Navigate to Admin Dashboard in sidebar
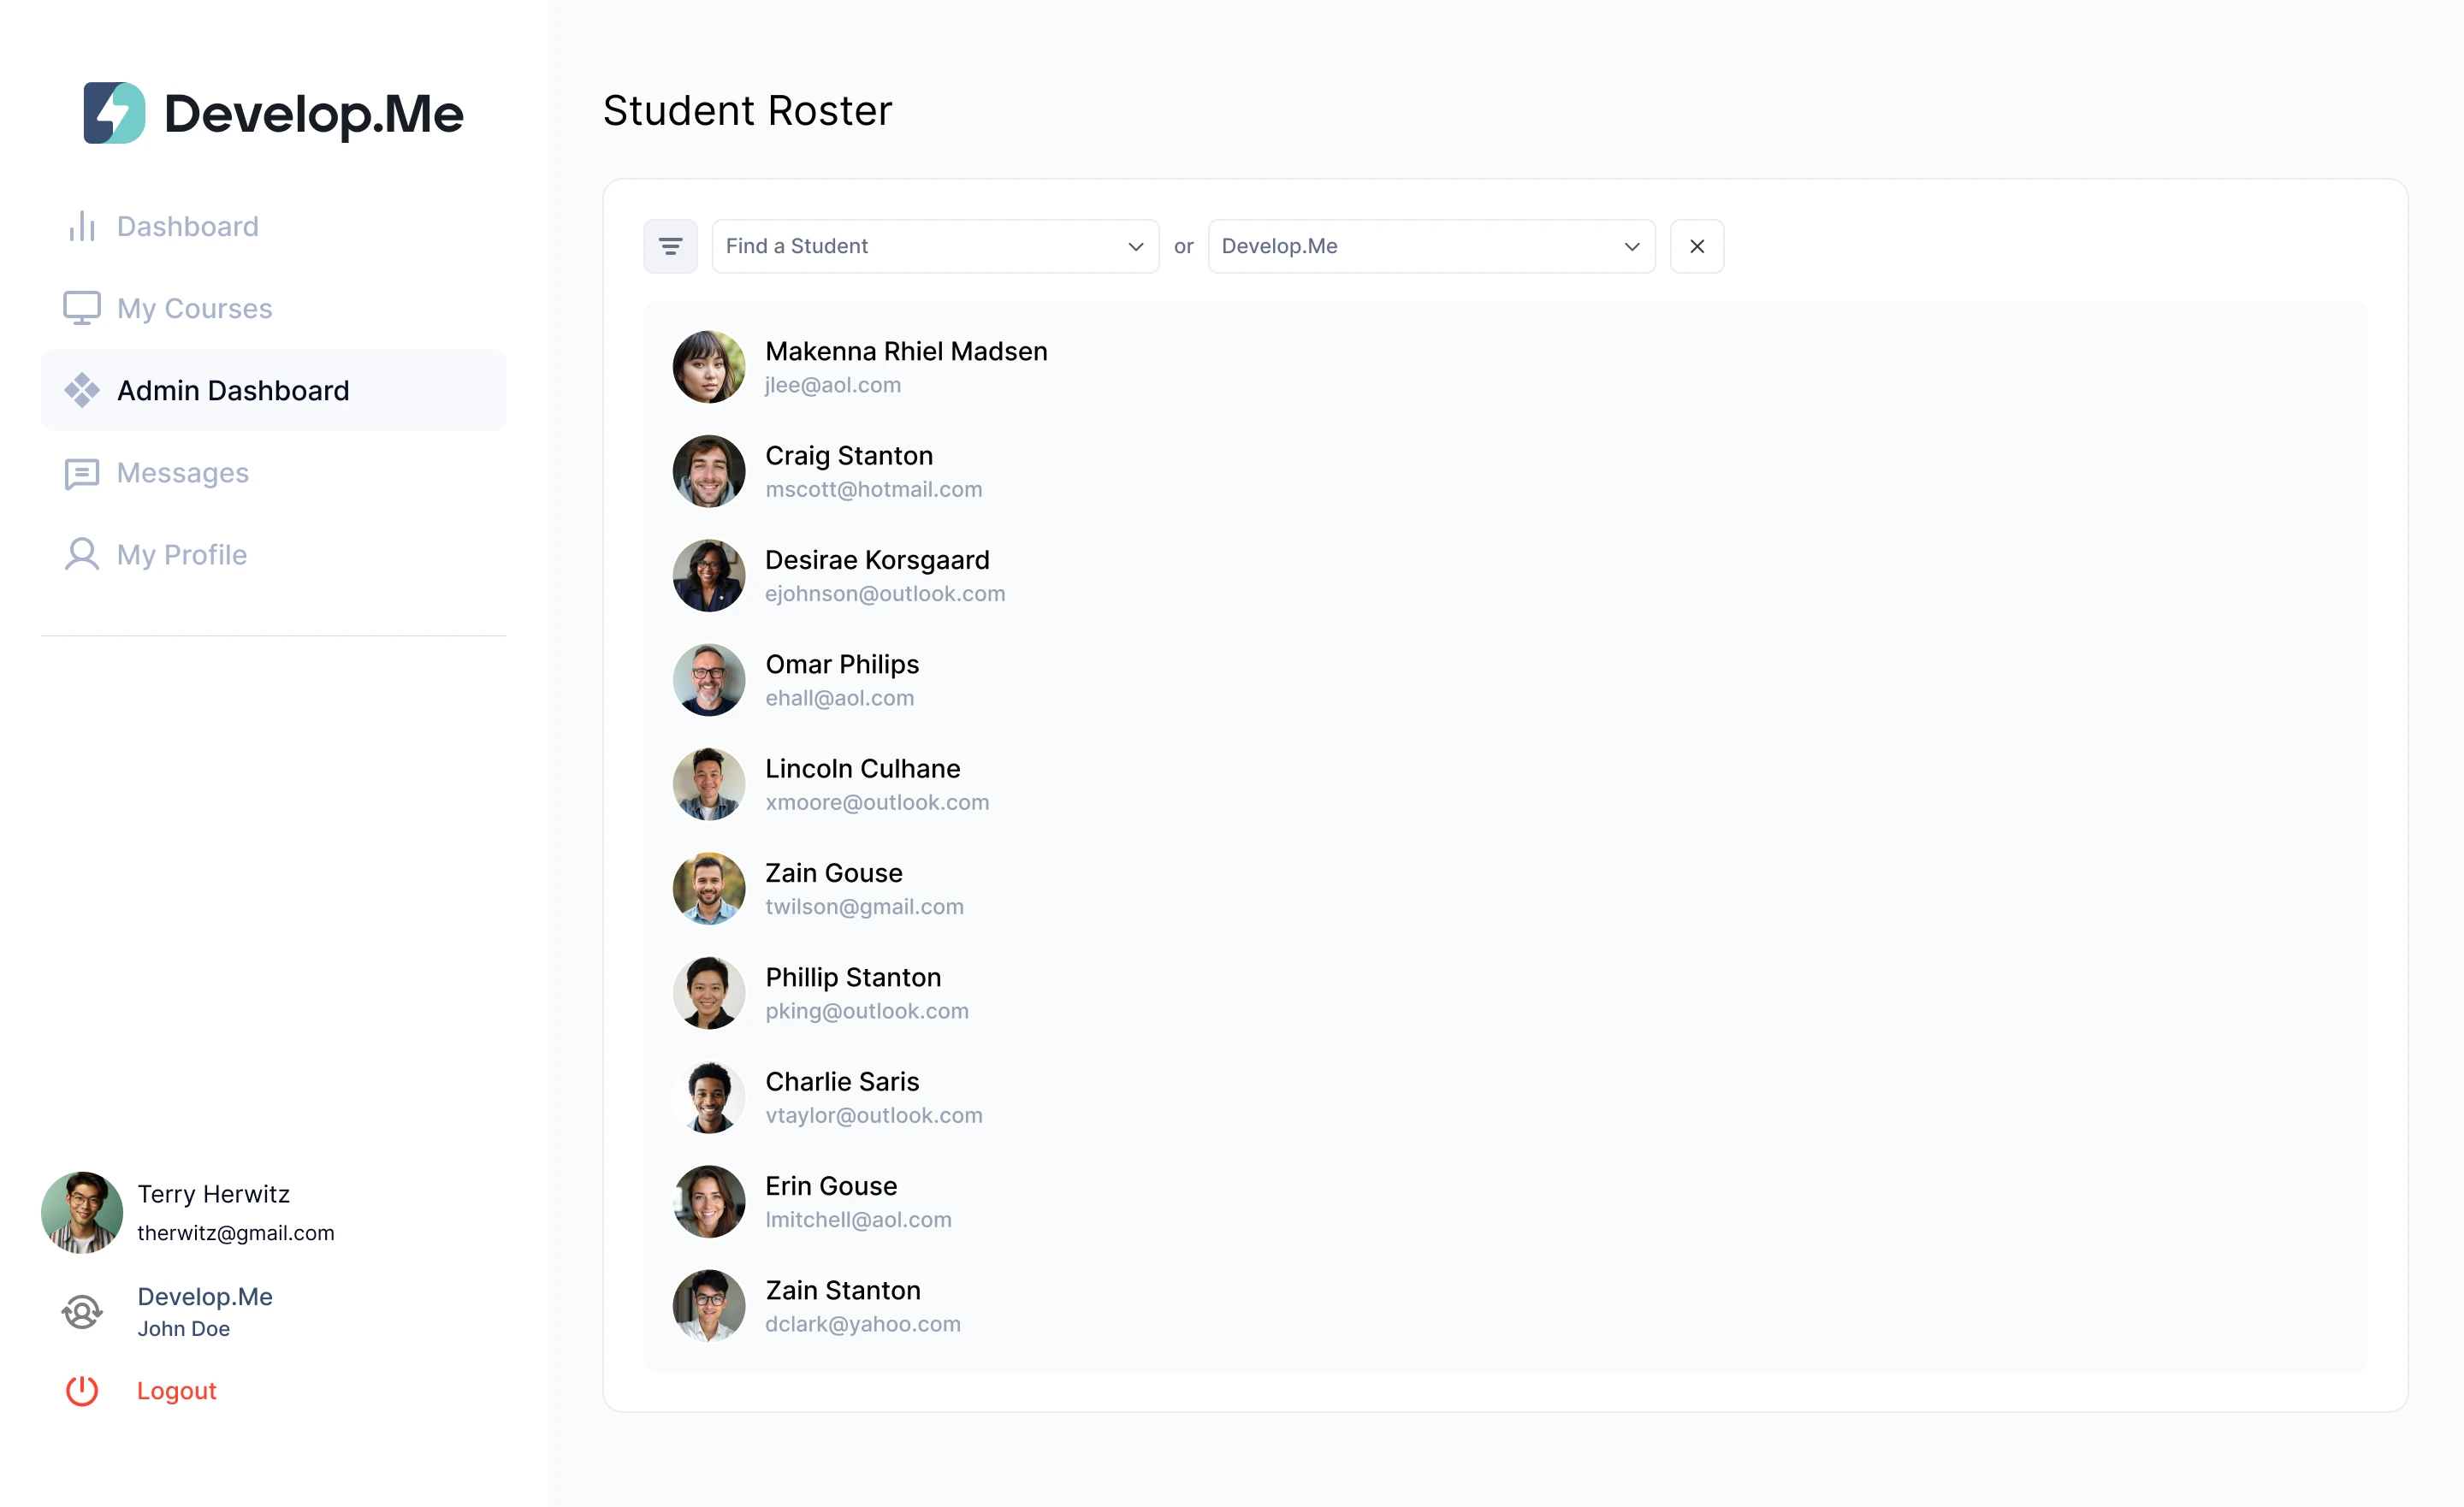The width and height of the screenshot is (2464, 1507). coord(232,390)
